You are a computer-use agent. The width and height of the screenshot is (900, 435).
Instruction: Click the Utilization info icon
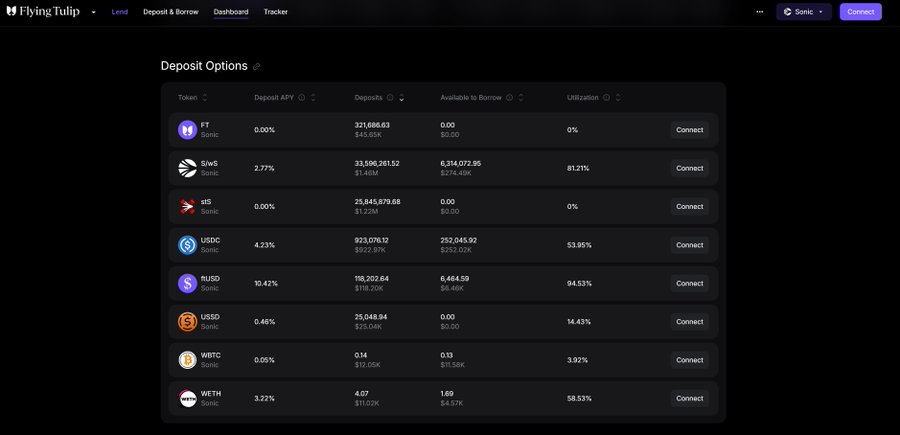click(x=606, y=98)
